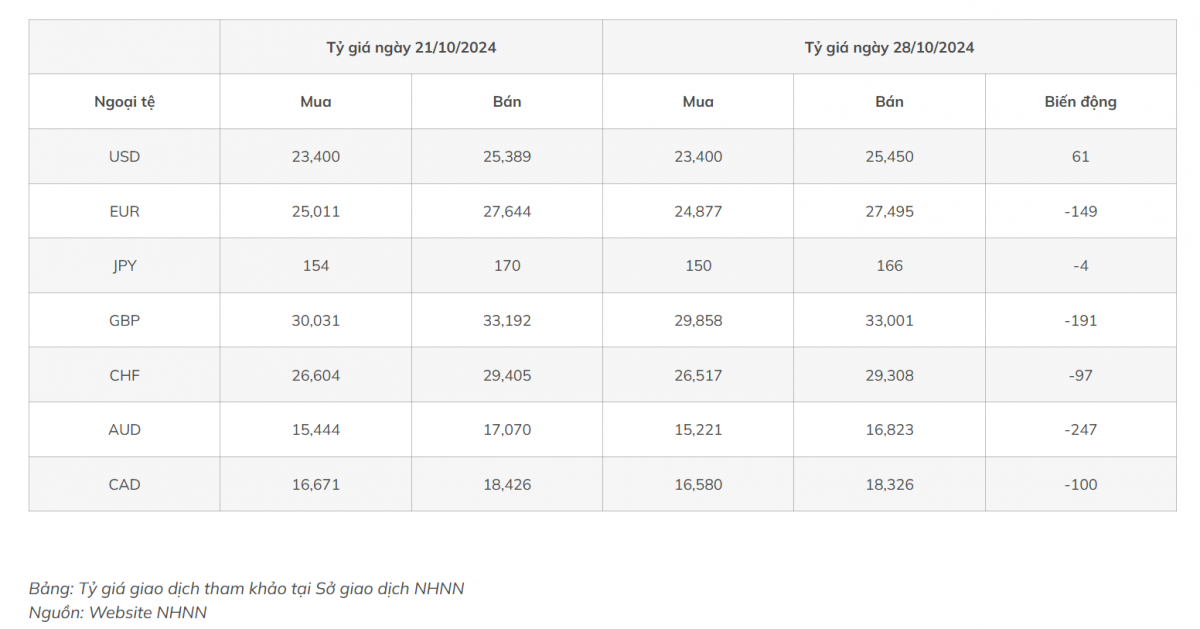Select AUD change value -247
The image size is (1200, 629).
coord(1081,430)
